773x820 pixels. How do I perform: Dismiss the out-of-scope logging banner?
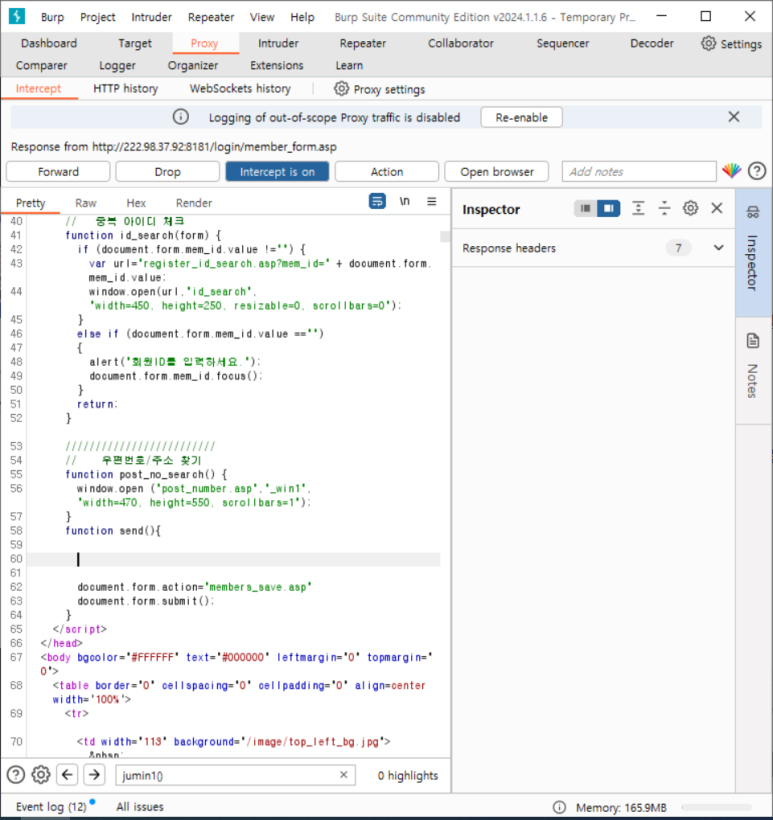(x=734, y=117)
